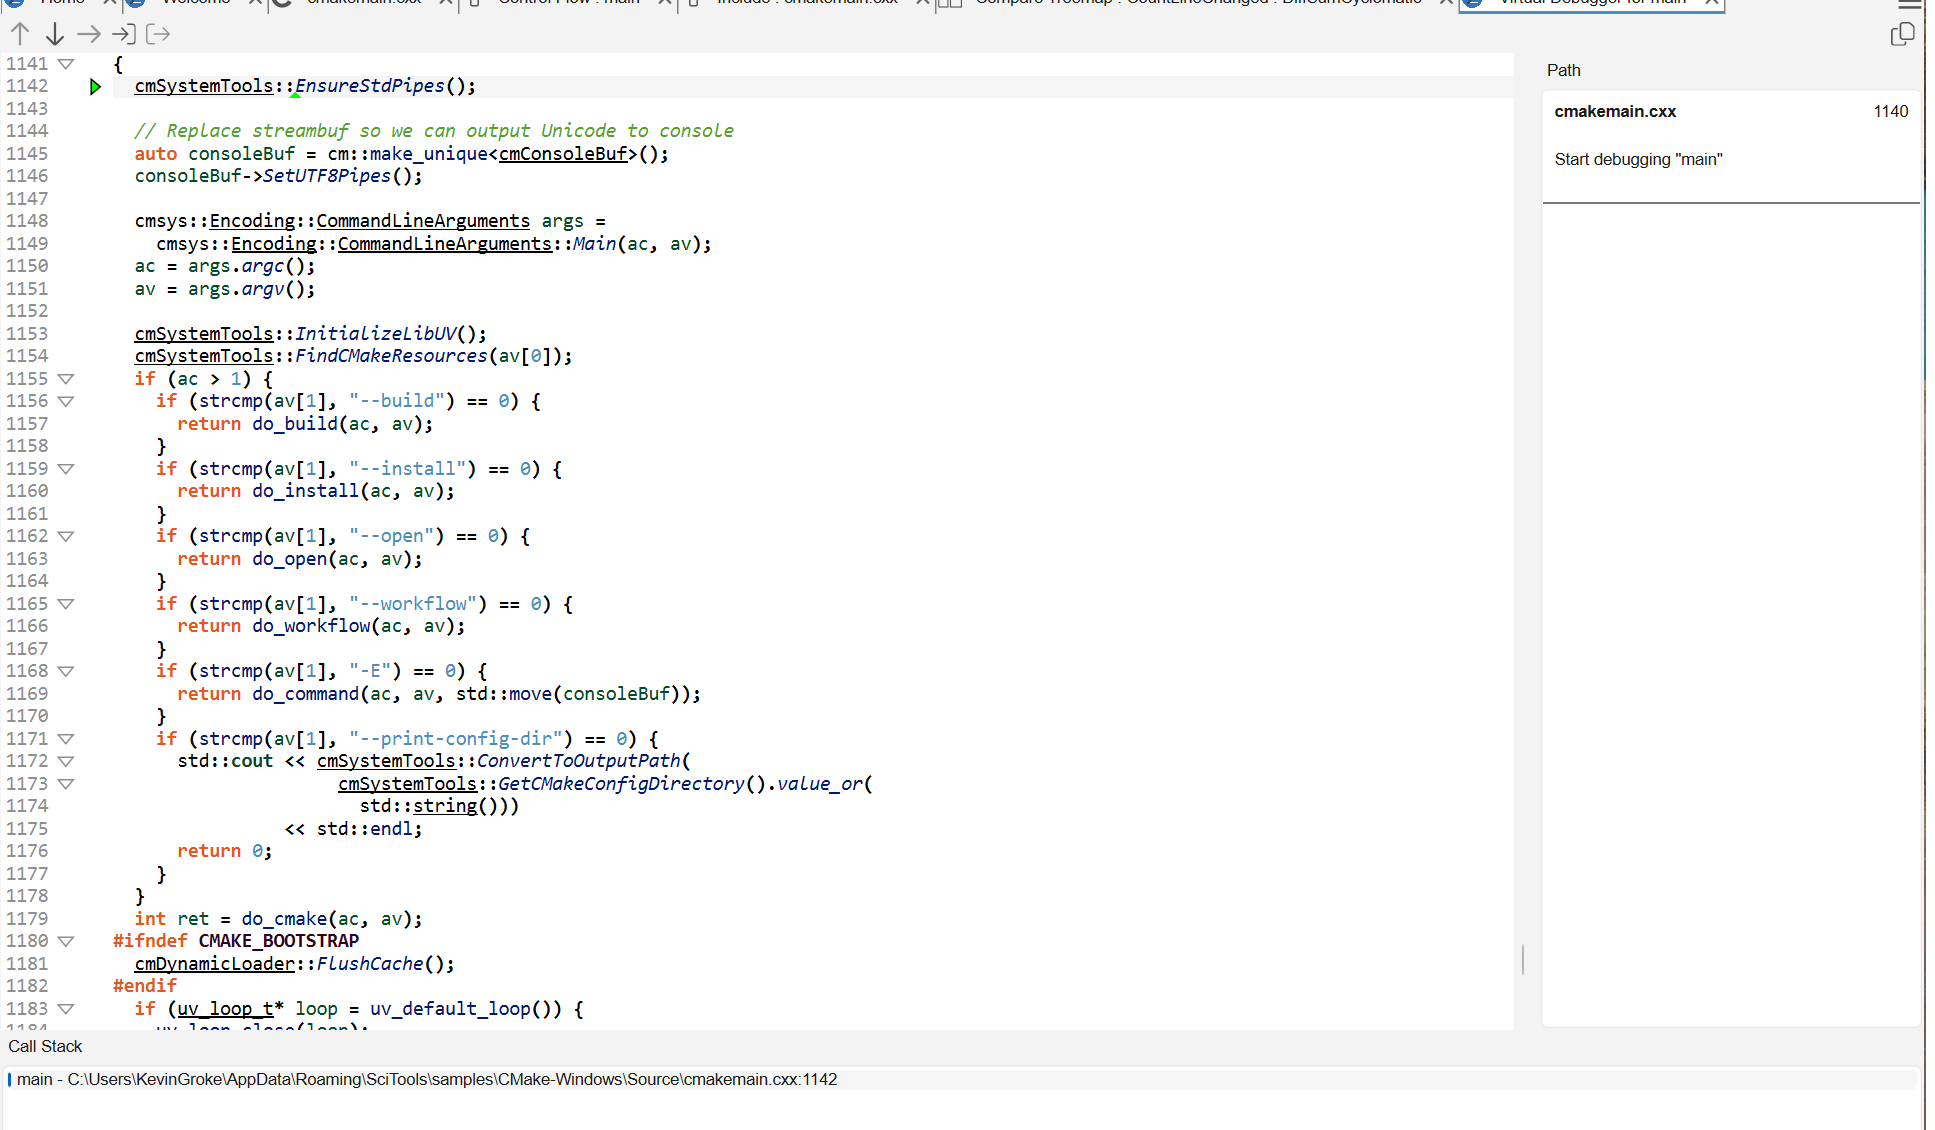Click uv_default_loop call on line 1183
The width and height of the screenshot is (1935, 1130).
(x=450, y=1009)
